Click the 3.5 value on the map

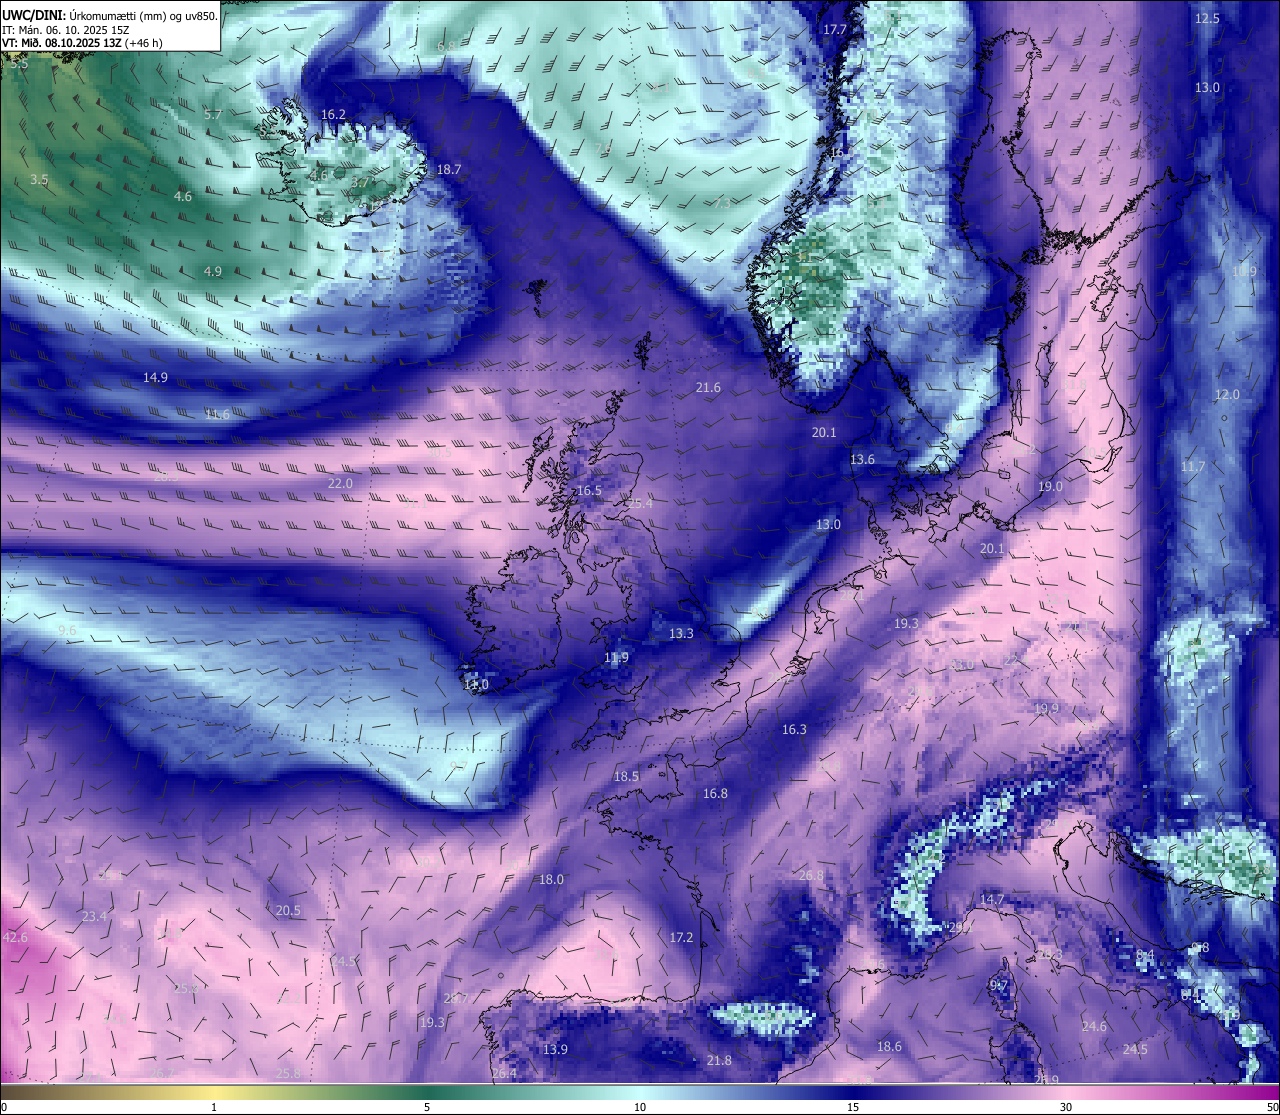point(39,180)
